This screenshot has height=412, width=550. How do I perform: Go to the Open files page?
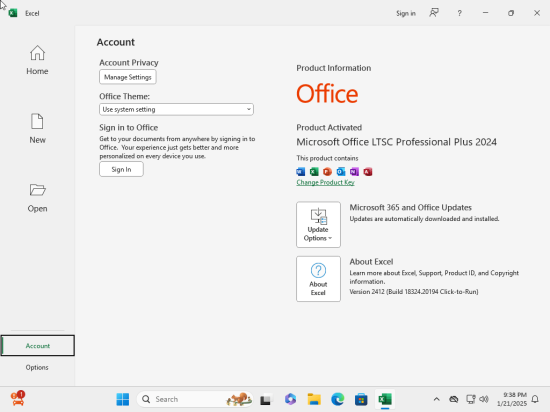tap(37, 197)
